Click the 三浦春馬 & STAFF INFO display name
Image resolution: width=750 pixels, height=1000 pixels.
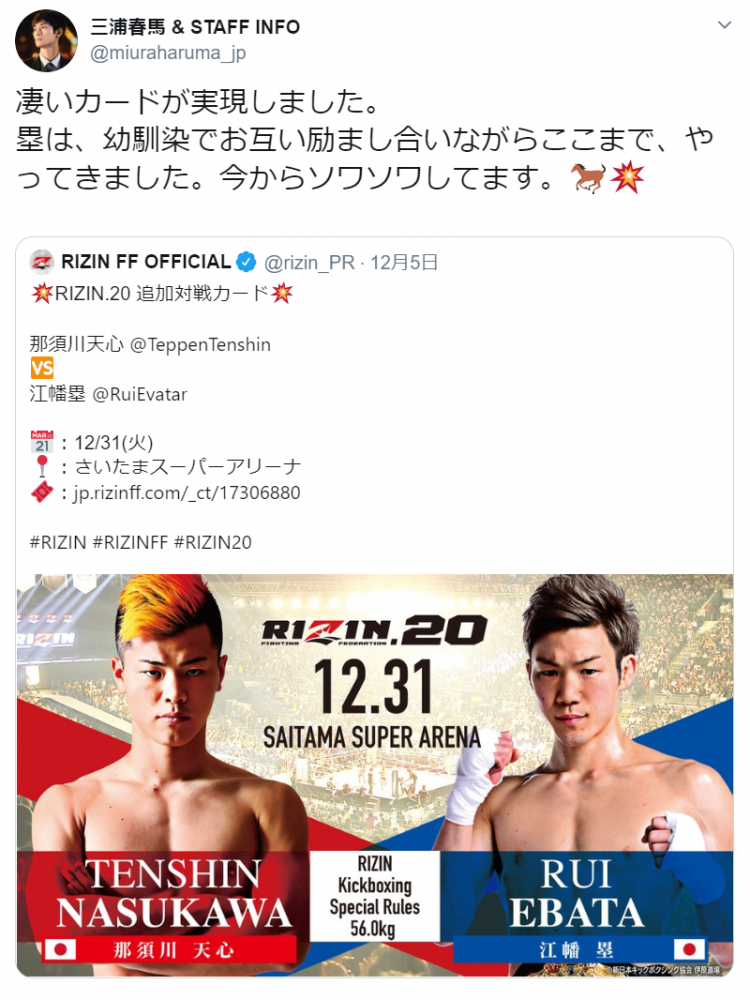(x=195, y=27)
